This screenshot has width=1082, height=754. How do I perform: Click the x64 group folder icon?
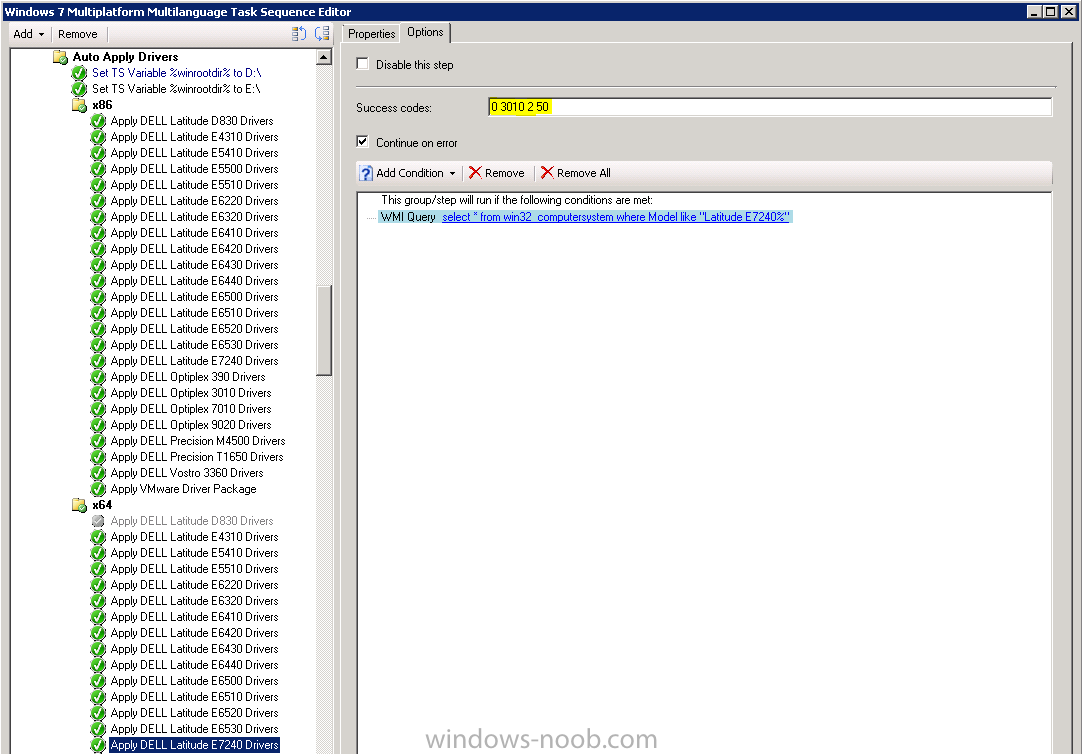coord(79,505)
